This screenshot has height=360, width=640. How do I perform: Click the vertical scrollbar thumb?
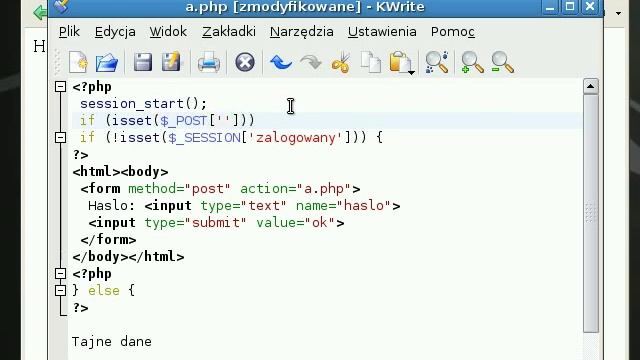pos(591,213)
